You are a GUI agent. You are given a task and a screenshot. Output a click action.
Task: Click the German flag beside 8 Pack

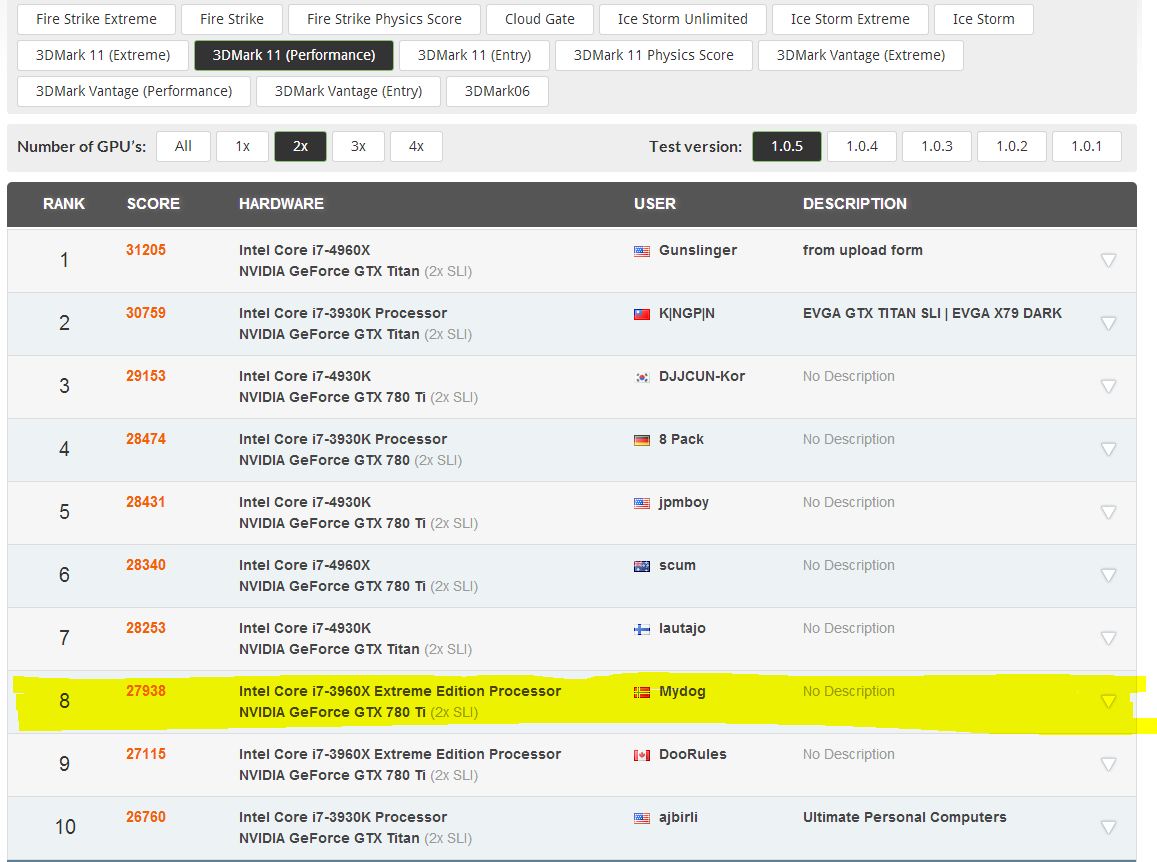coord(642,440)
